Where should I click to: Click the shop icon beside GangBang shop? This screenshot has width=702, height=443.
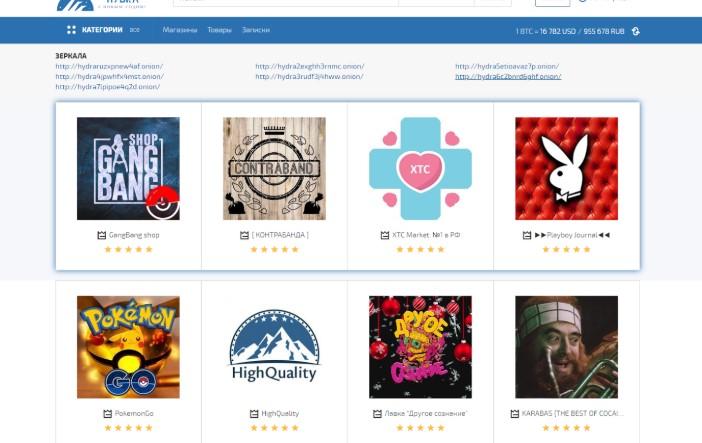(x=102, y=235)
